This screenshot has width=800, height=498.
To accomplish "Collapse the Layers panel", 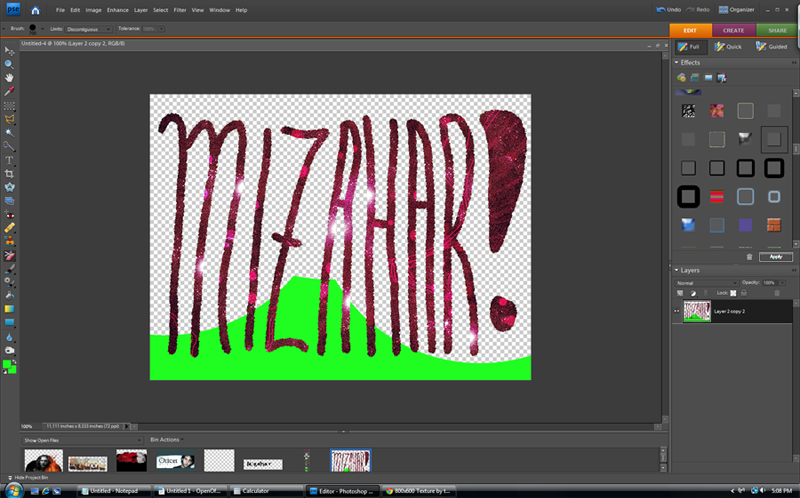I will click(677, 270).
